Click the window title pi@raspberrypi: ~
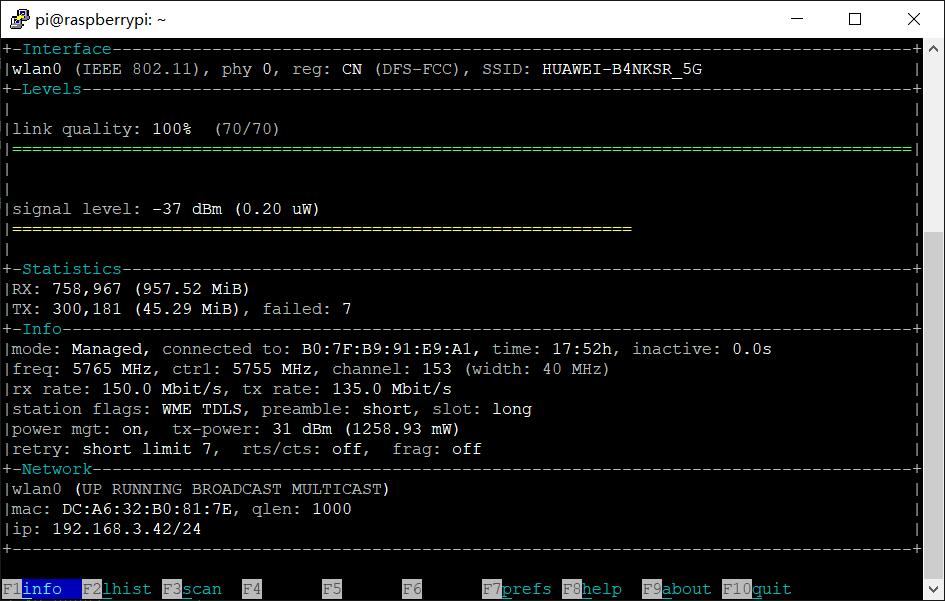The image size is (945, 601). tap(100, 19)
